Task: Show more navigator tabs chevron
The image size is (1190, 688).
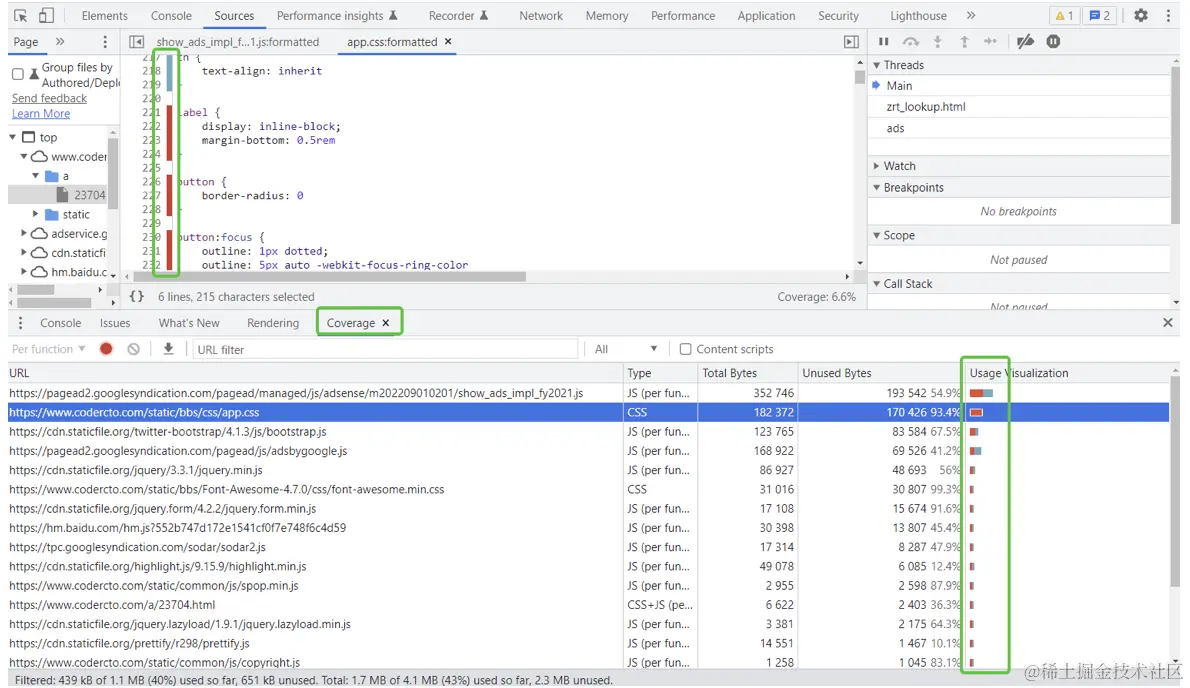Action: 60,42
